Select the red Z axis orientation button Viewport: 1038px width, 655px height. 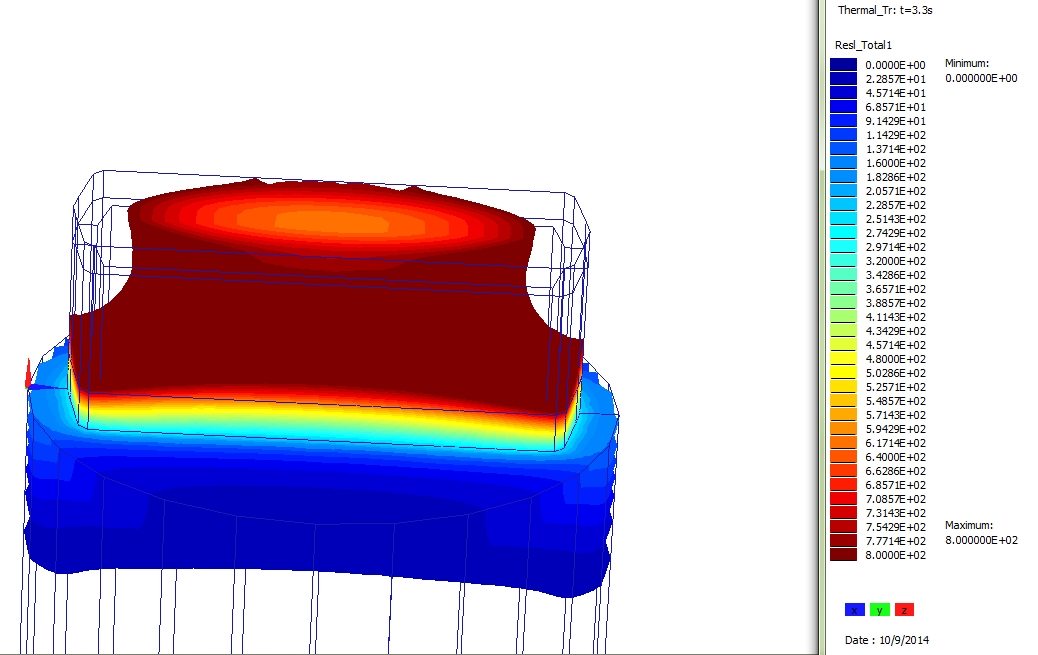905,608
